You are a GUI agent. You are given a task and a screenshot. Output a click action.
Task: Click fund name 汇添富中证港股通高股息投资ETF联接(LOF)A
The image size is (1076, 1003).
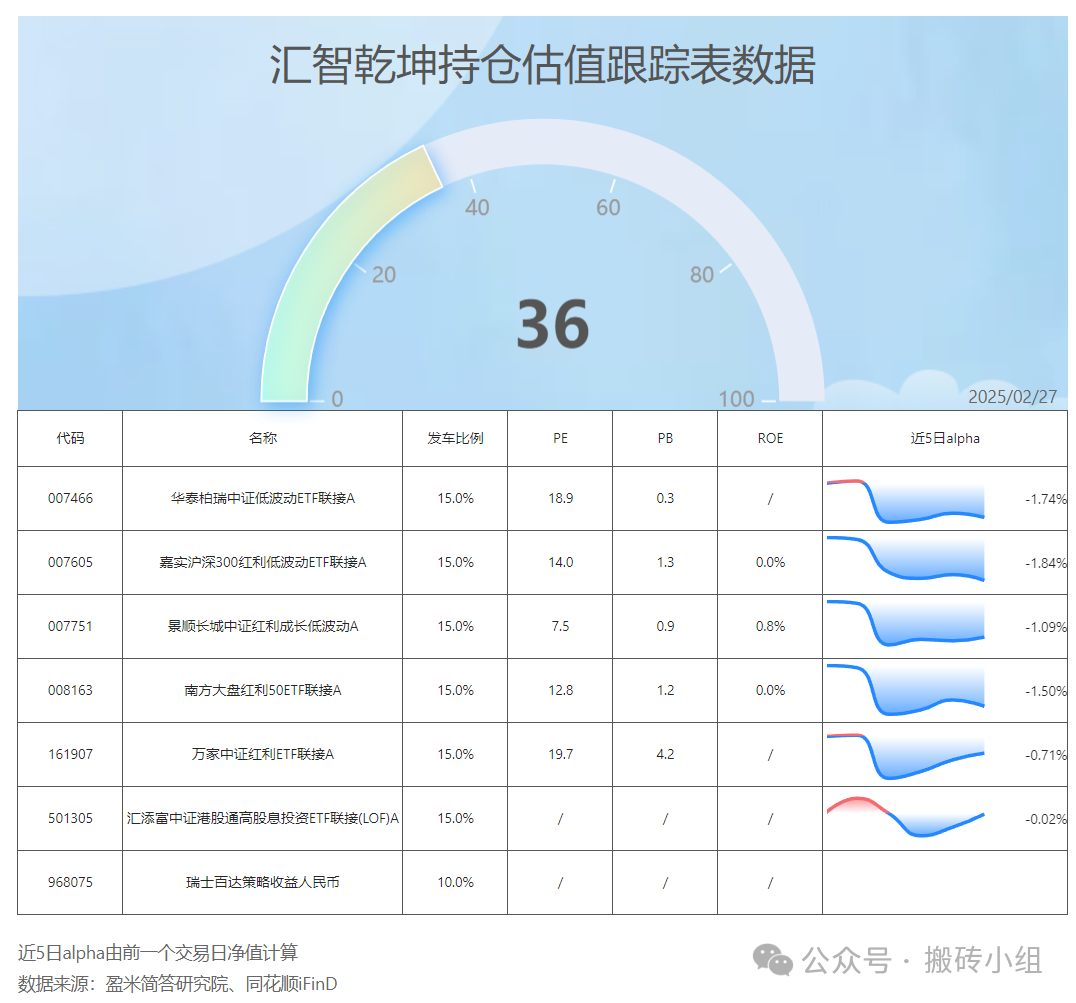262,818
